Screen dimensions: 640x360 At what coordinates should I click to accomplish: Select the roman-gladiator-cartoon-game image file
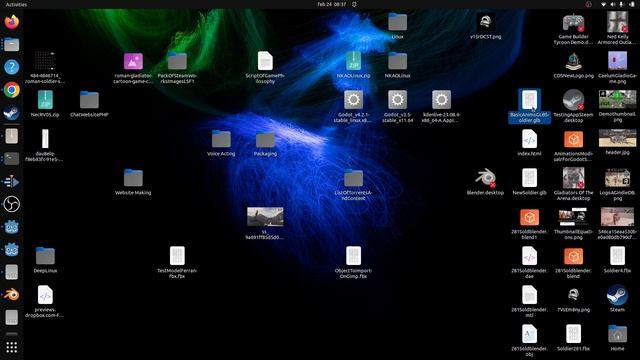point(133,68)
